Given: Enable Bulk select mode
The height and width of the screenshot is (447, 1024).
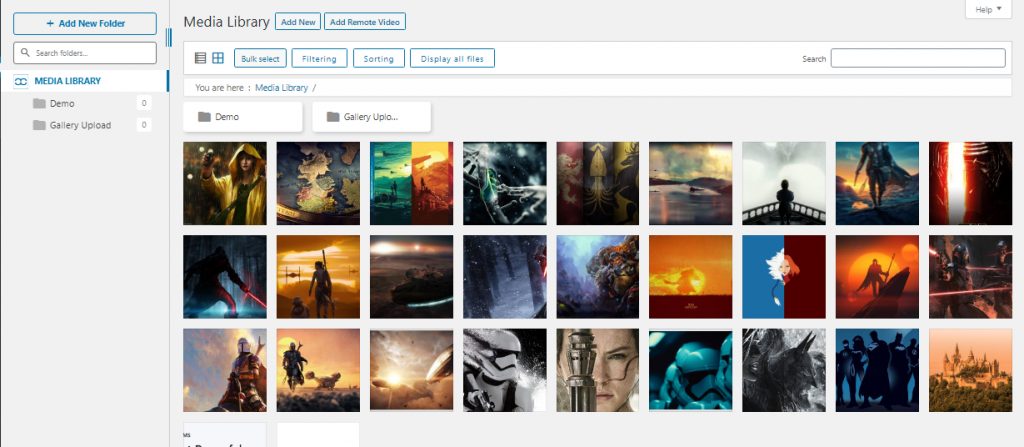Looking at the screenshot, I should click(x=260, y=58).
